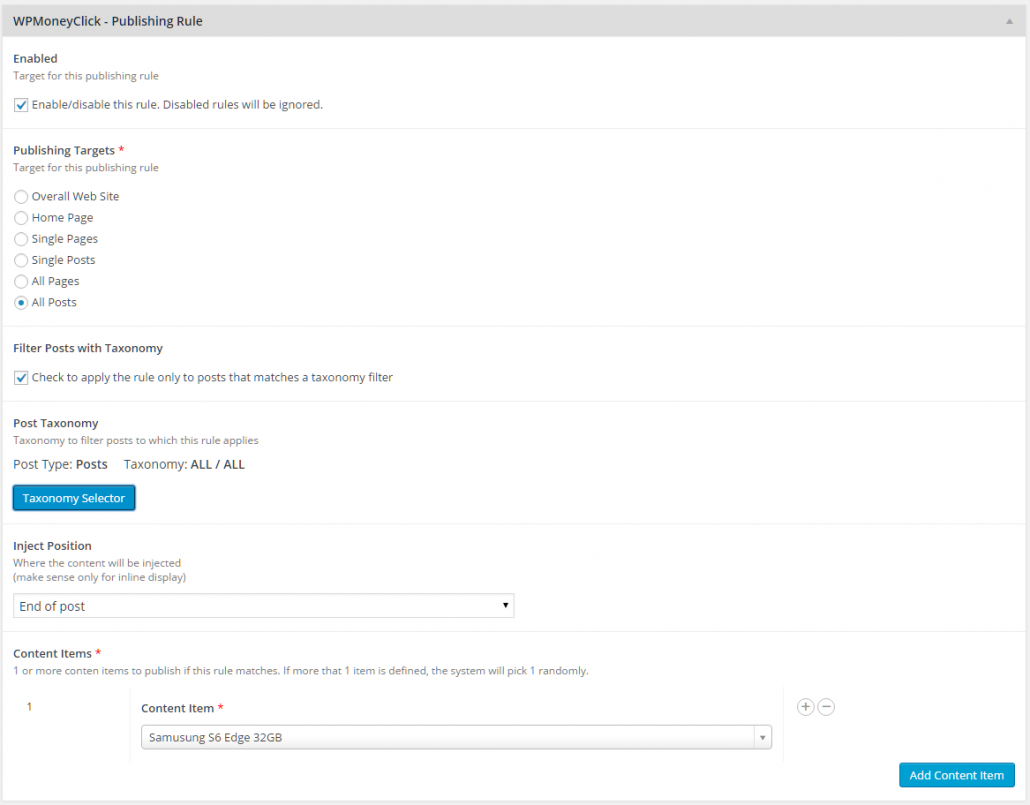Collapse the Publishing Rule panel arrow
Viewport: 1030px width, 805px height.
1010,22
